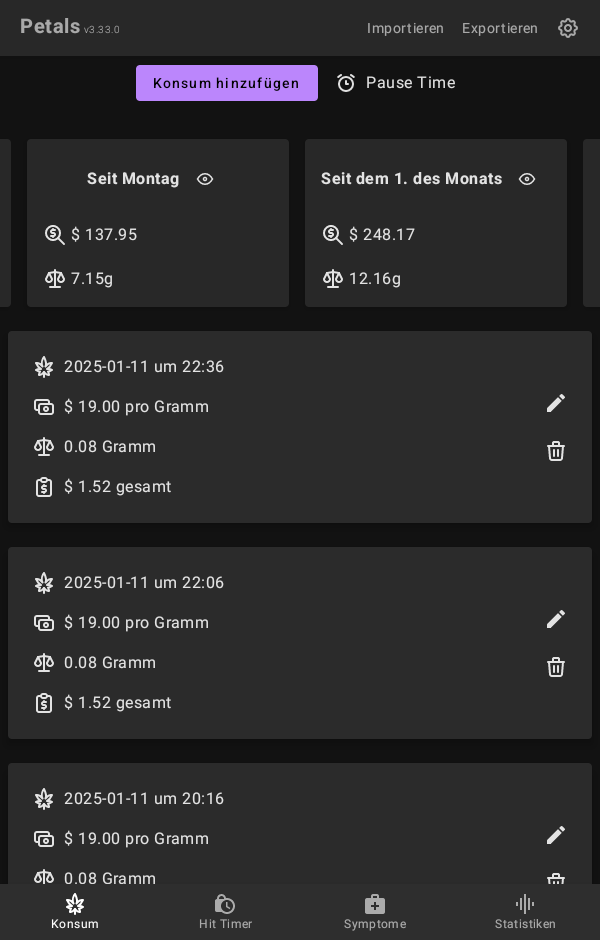This screenshot has width=600, height=940.
Task: Click the cannabis leaf icon at 22:36 entry
Action: [x=44, y=367]
